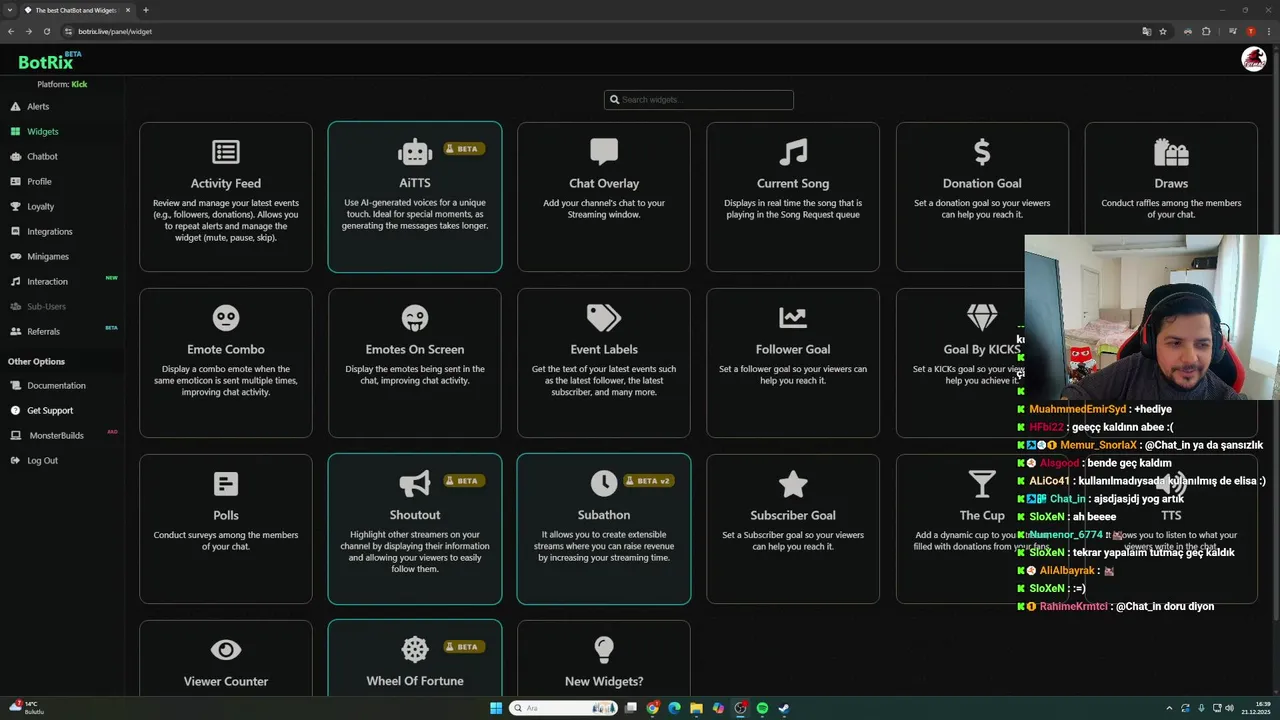Image resolution: width=1280 pixels, height=720 pixels.
Task: Open the Chrome three-dot menu
Action: point(1268,31)
